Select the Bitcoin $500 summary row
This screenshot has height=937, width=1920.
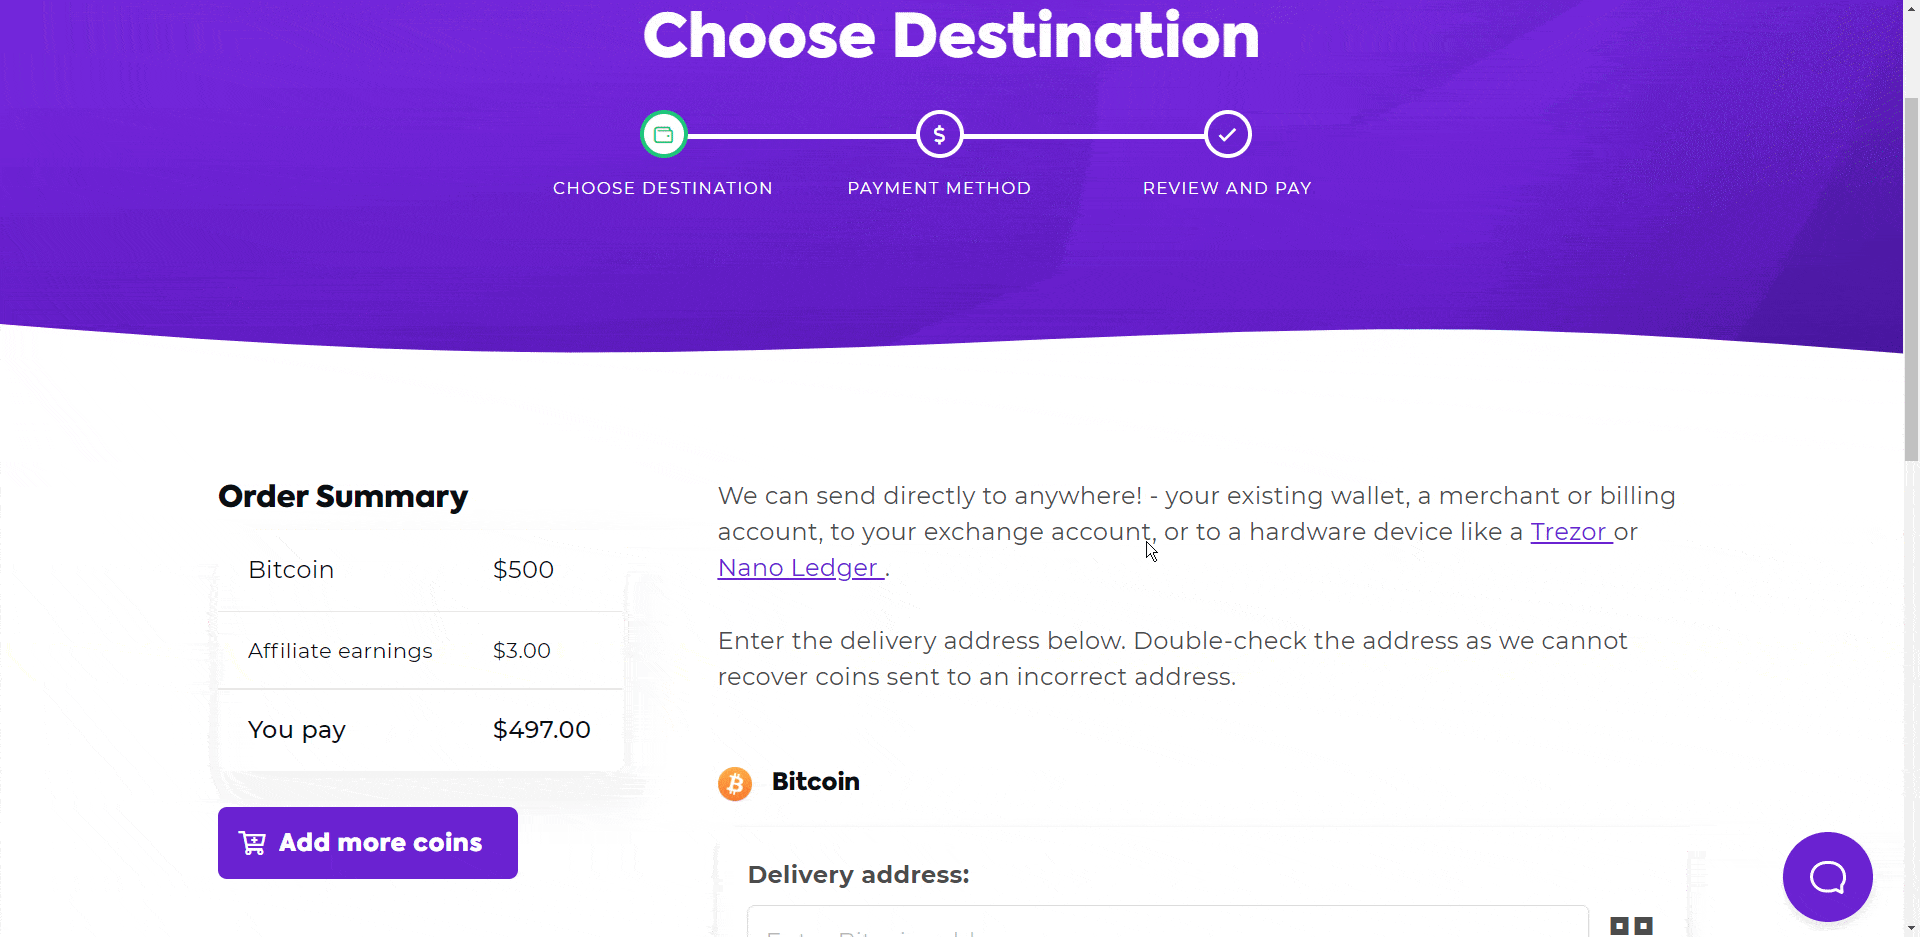click(419, 569)
